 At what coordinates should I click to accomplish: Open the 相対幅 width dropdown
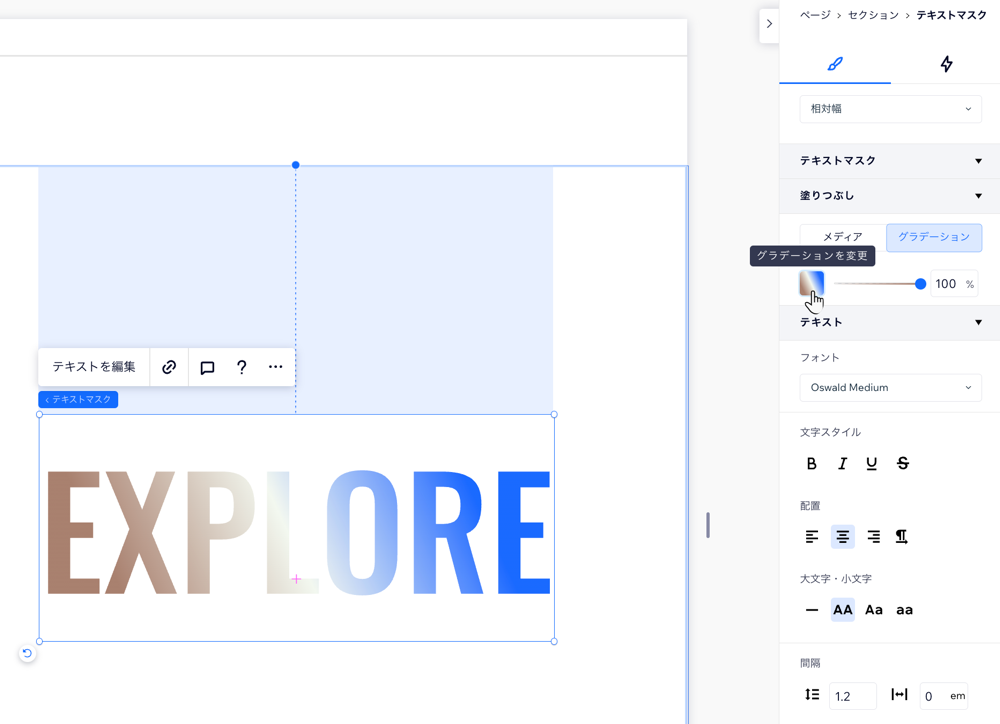tap(890, 109)
